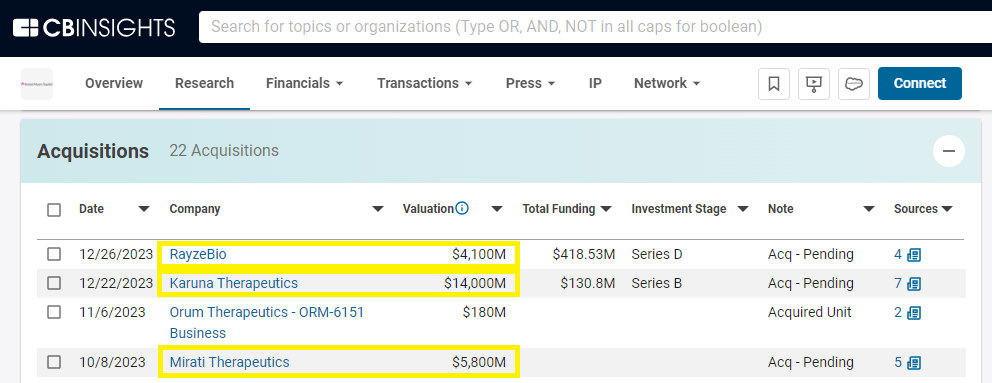Open the IP tab

[x=595, y=83]
